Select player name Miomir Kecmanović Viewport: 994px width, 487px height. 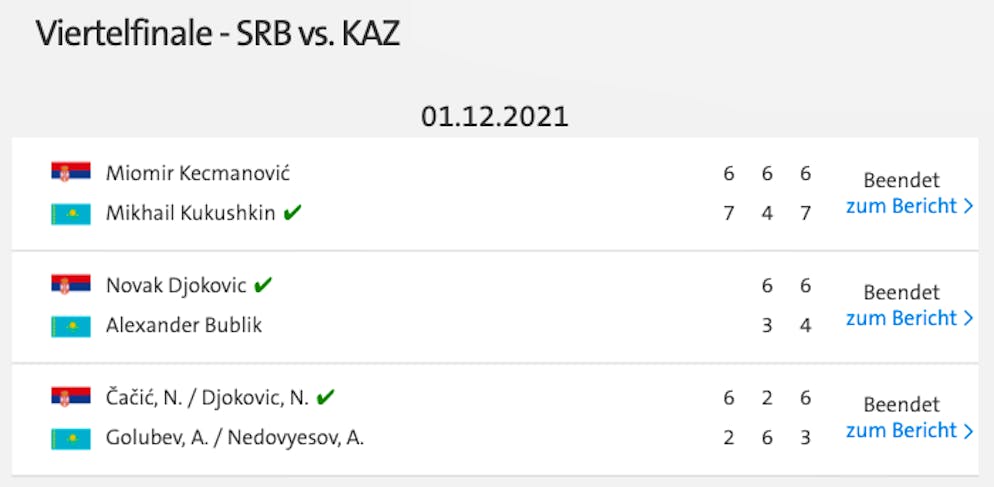(198, 173)
